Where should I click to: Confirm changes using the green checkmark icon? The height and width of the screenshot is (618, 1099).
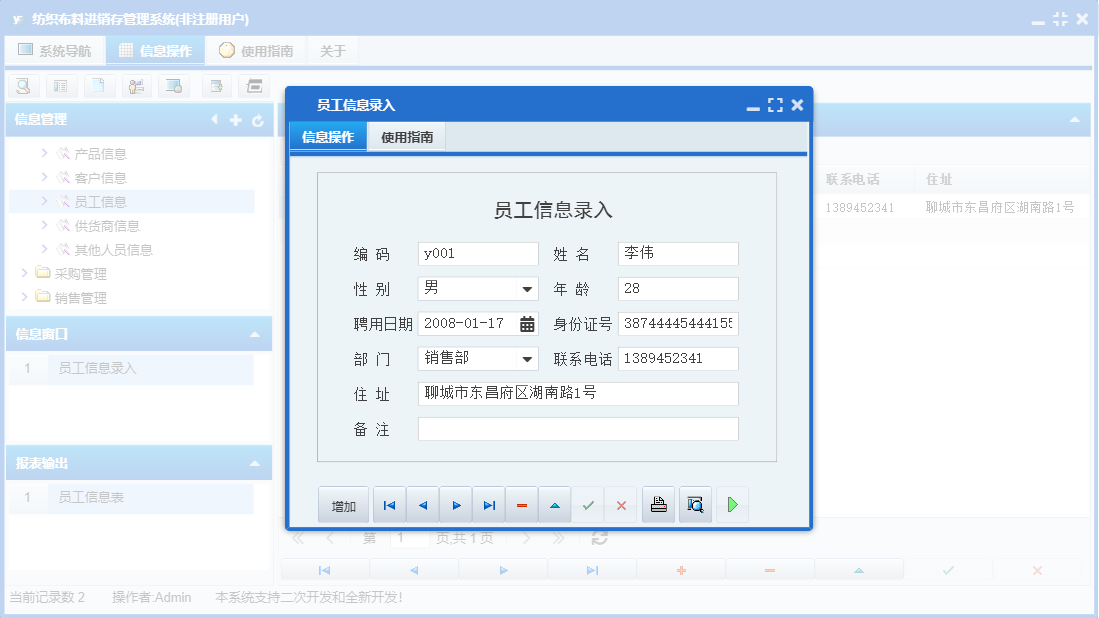[x=588, y=505]
